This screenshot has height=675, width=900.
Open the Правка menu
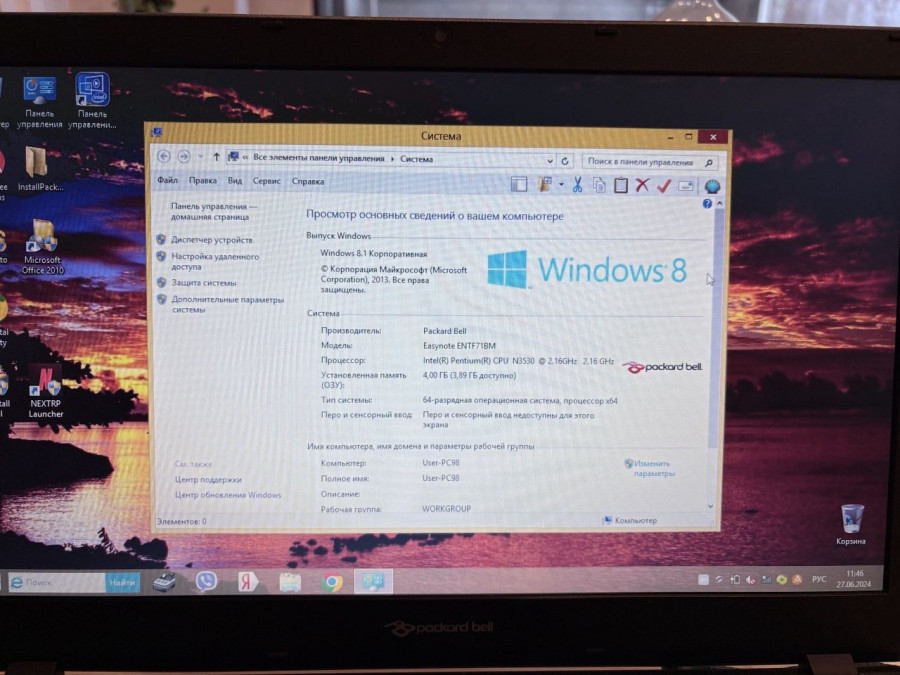click(203, 180)
